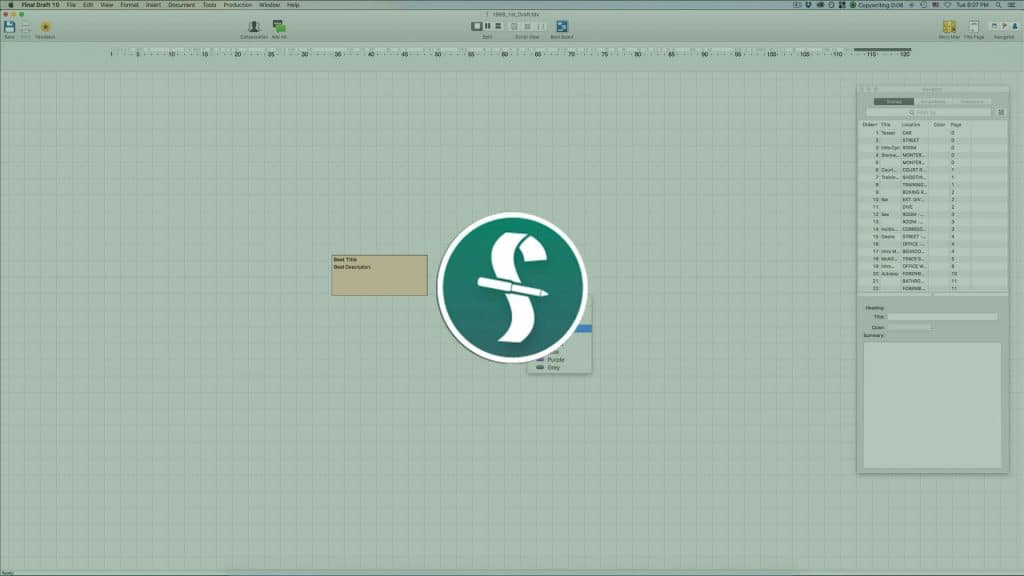Switch to the first Script View icon
Viewport: 1024px width, 576px height.
pos(514,27)
